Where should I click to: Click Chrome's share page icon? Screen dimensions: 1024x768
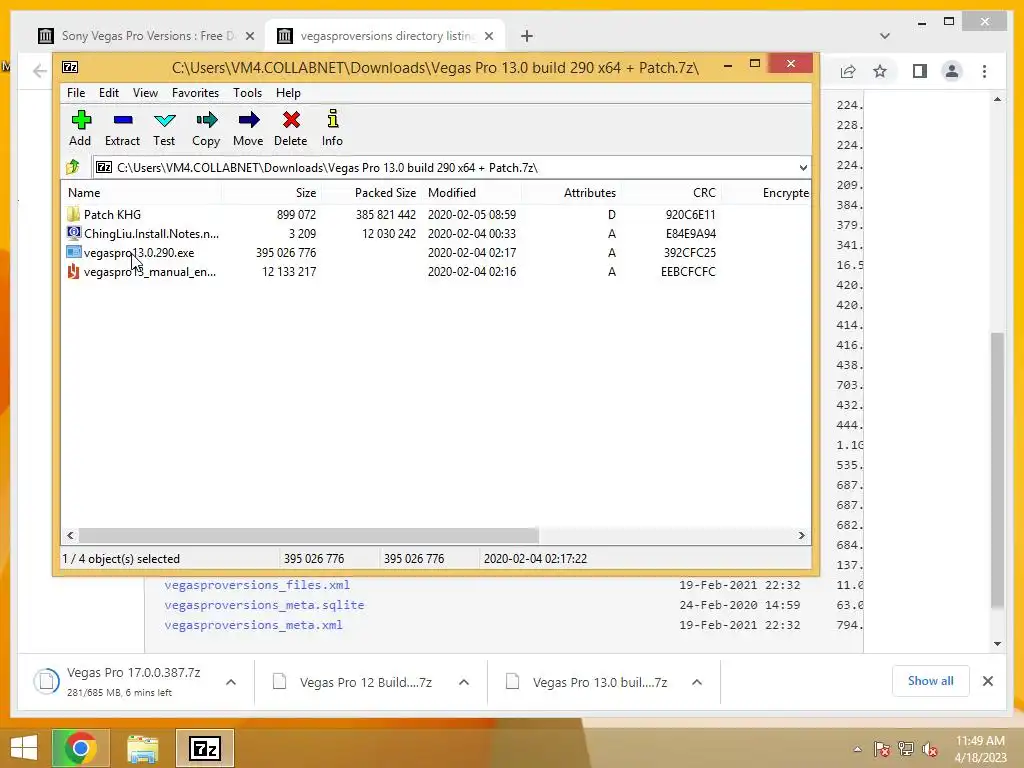coord(848,71)
